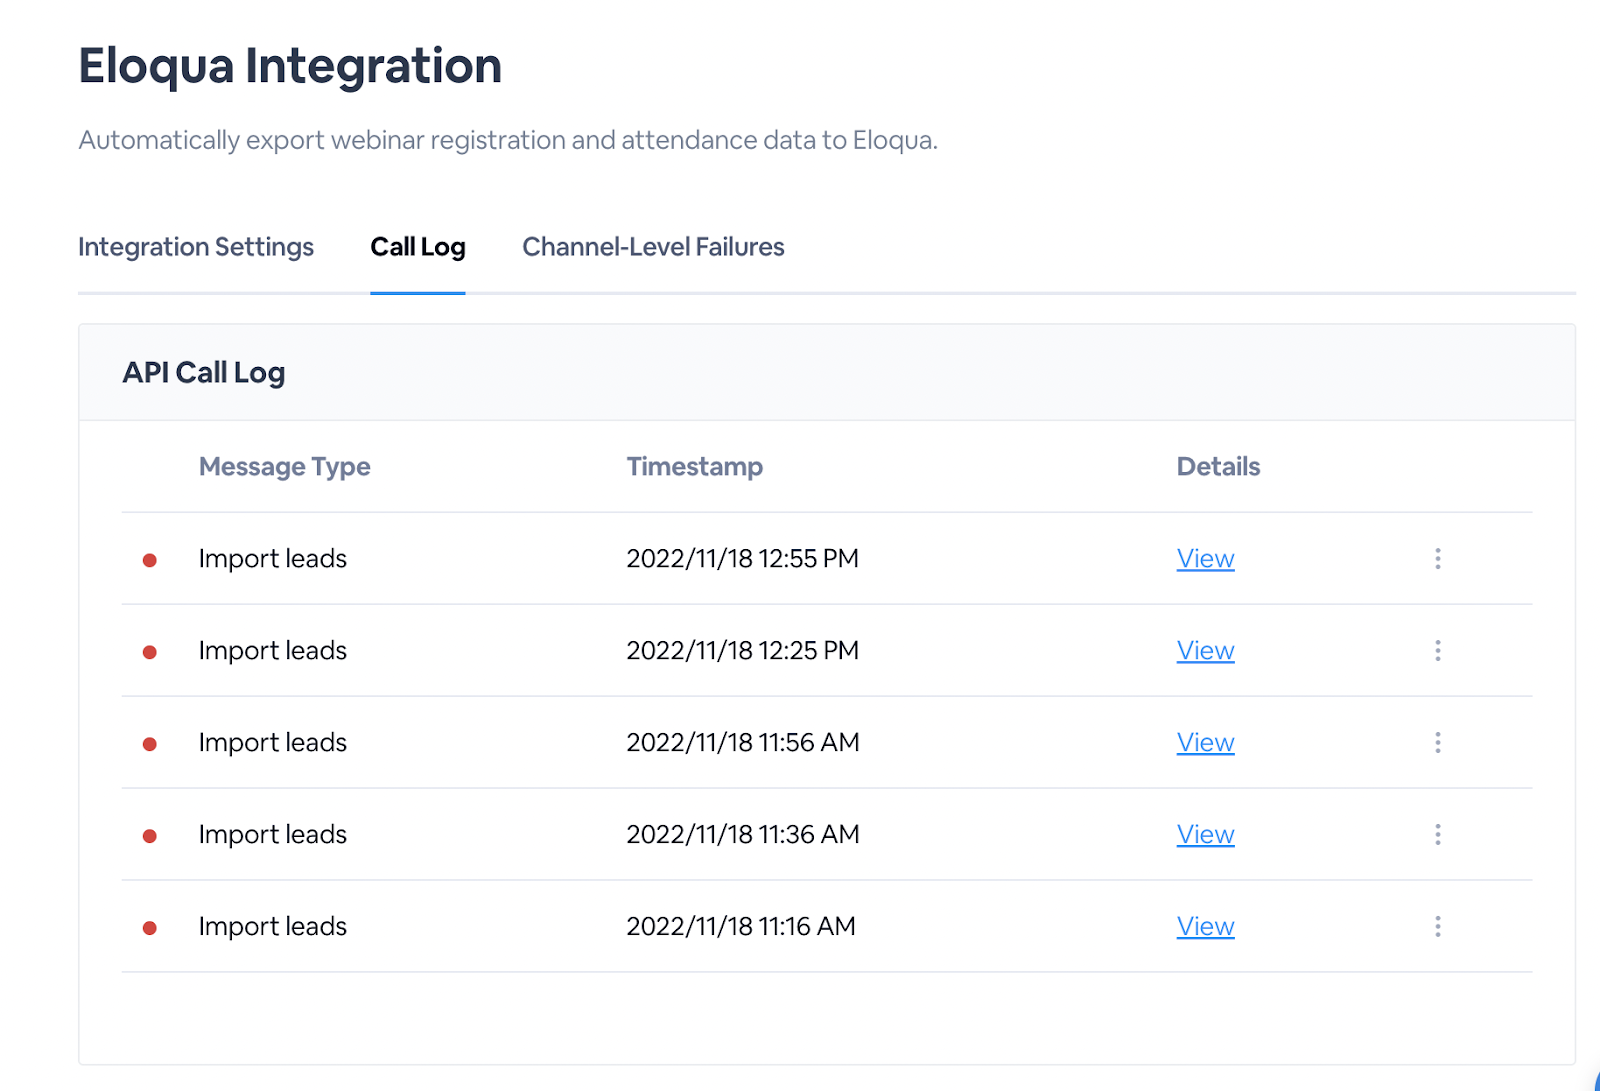
Task: Click the Timestamp column header
Action: (x=694, y=467)
